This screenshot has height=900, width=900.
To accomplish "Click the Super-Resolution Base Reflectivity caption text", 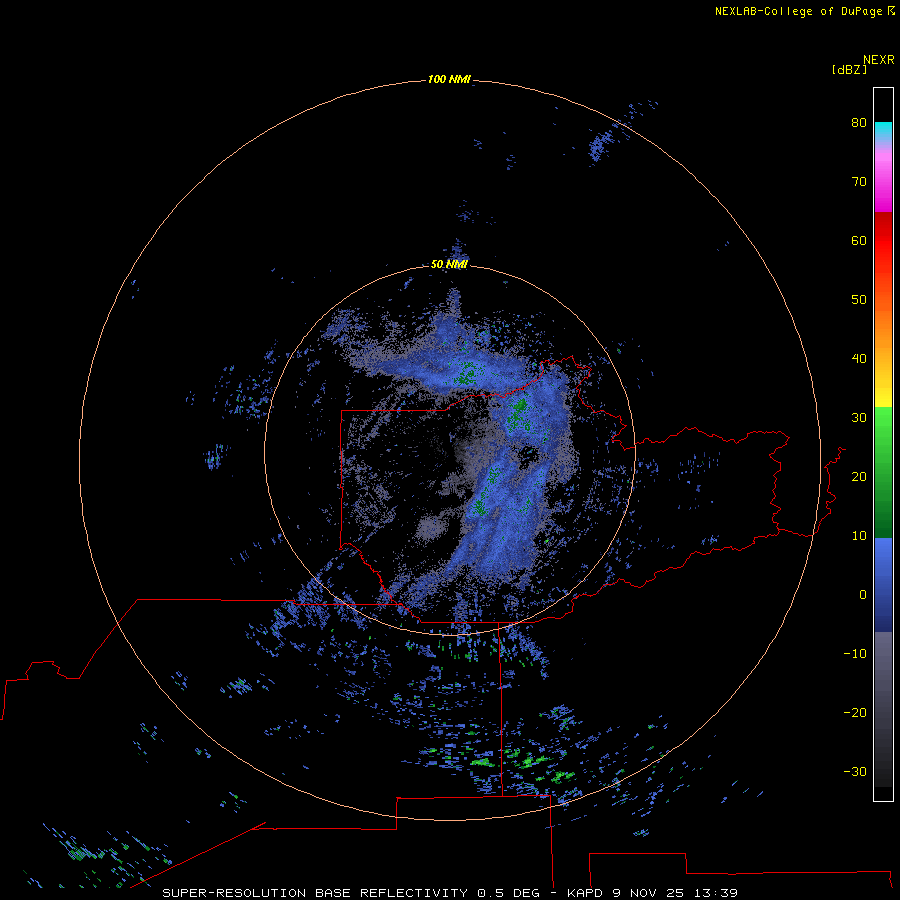I will tap(449, 893).
